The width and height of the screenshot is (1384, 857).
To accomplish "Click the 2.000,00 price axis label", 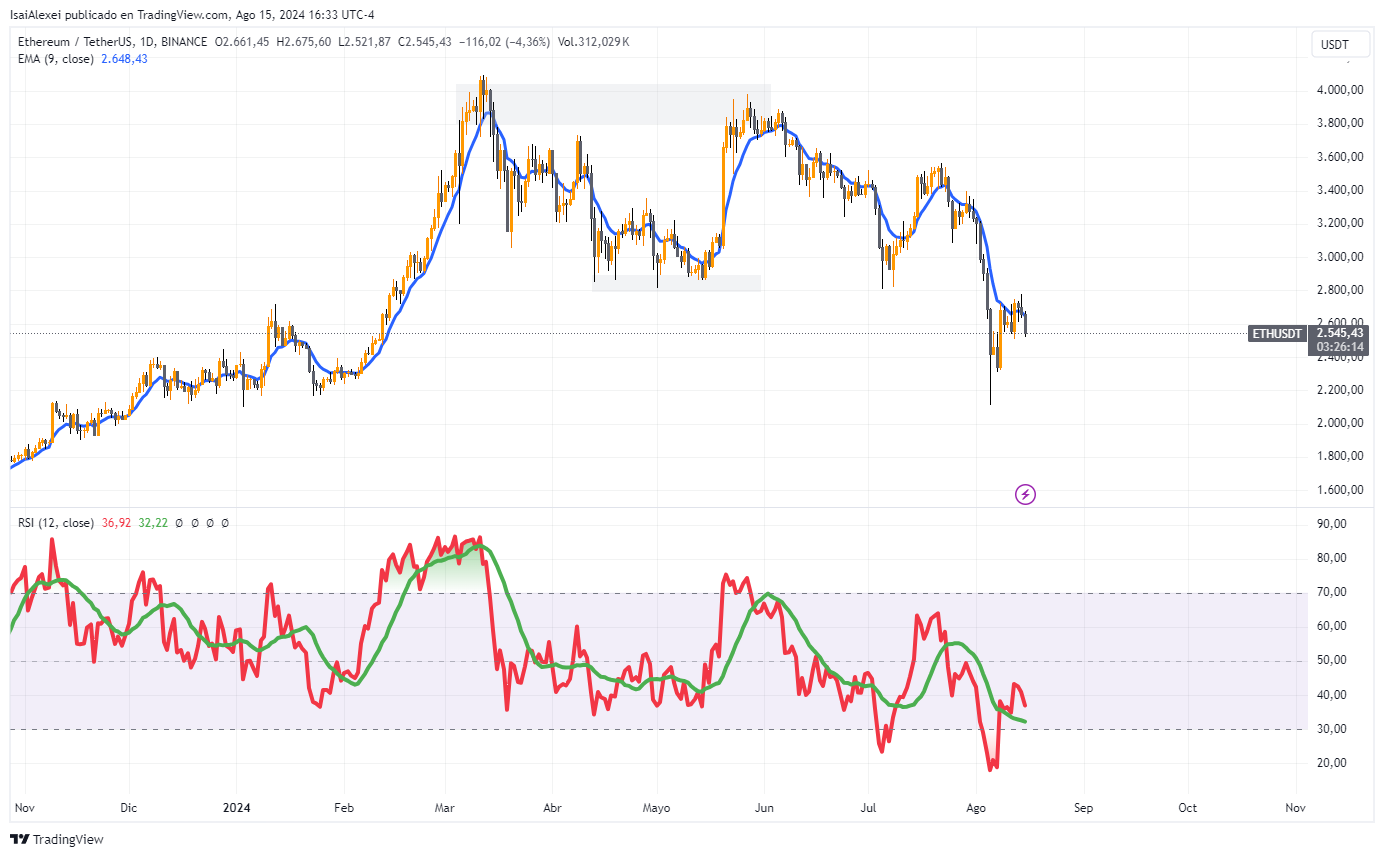I will 1340,423.
